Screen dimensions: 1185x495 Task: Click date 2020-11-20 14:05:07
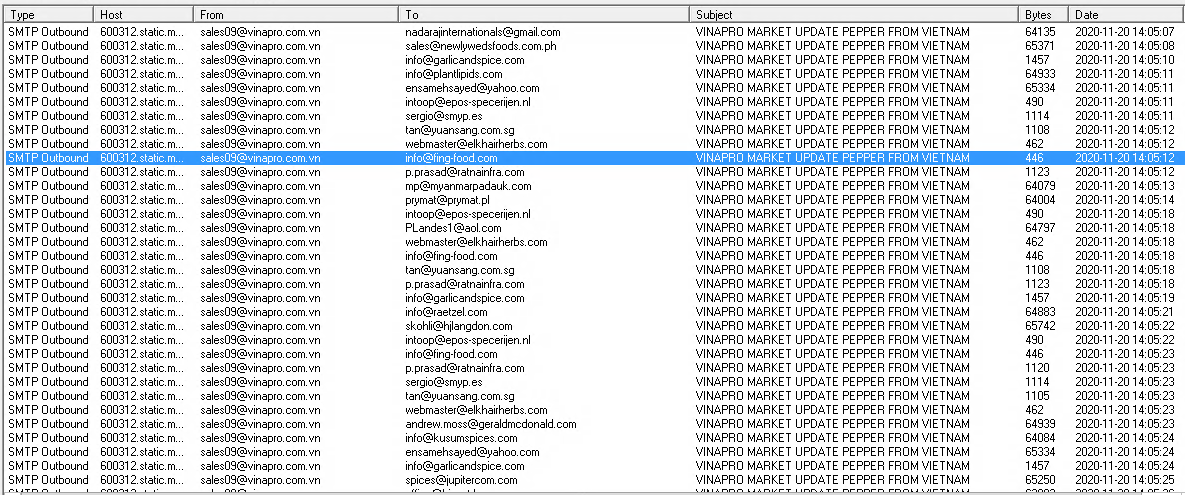pyautogui.click(x=1125, y=32)
